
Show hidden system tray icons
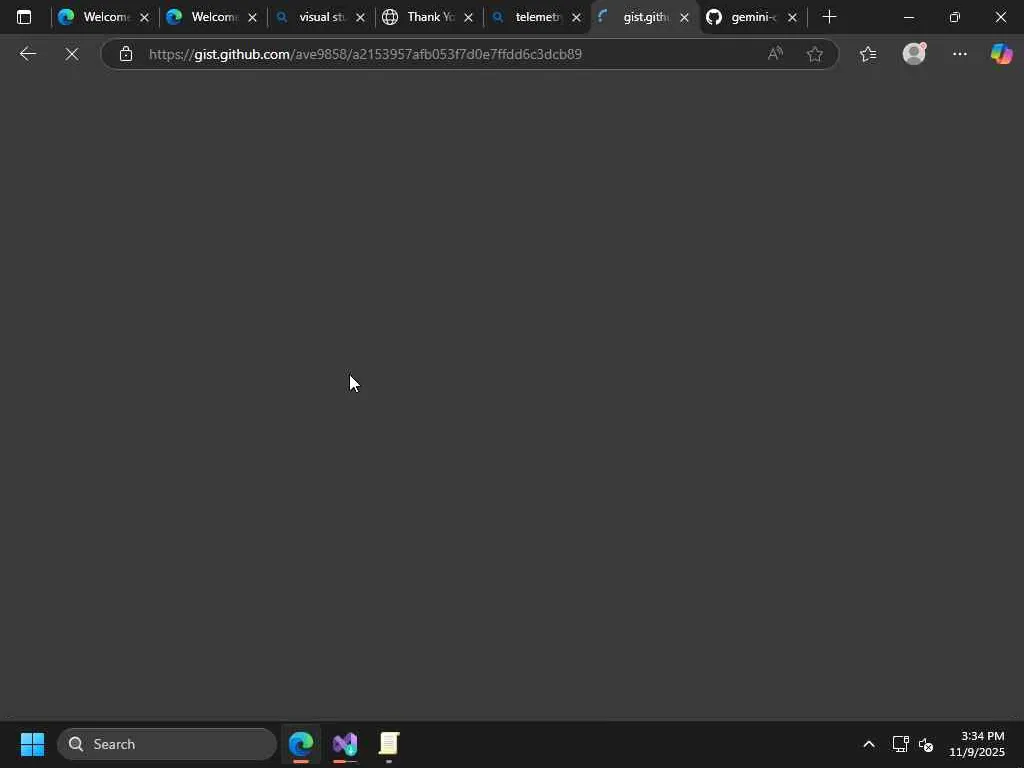(x=869, y=744)
